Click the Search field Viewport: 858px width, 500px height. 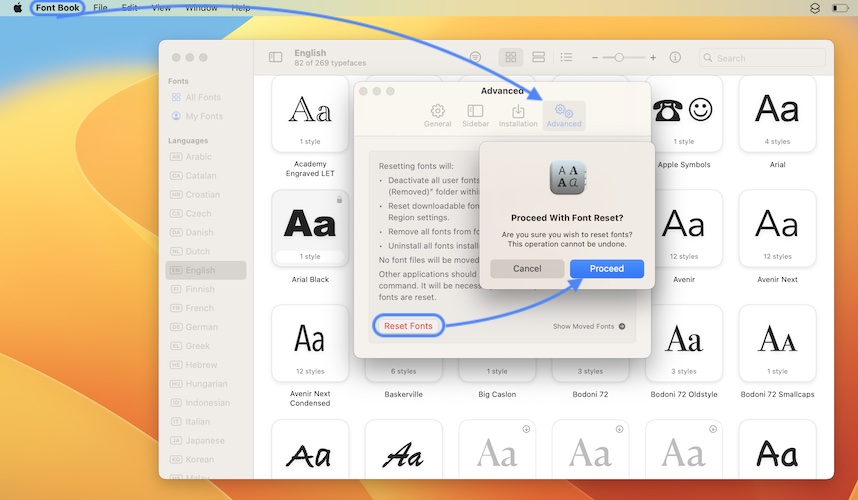point(762,57)
